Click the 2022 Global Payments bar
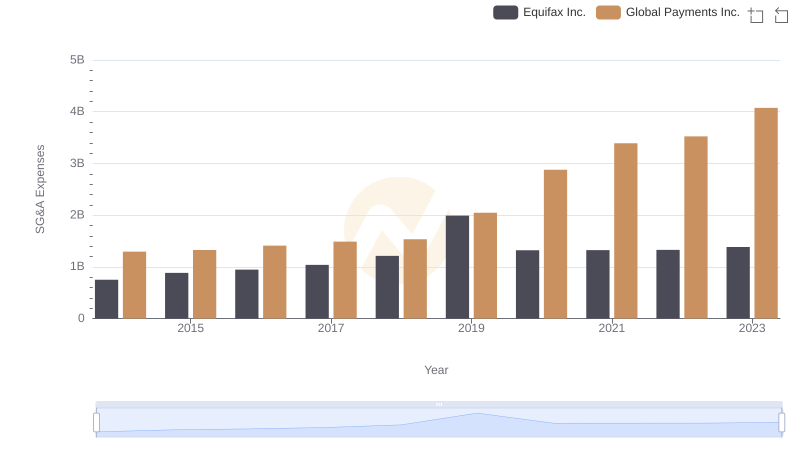The height and width of the screenshot is (461, 800). click(x=696, y=227)
